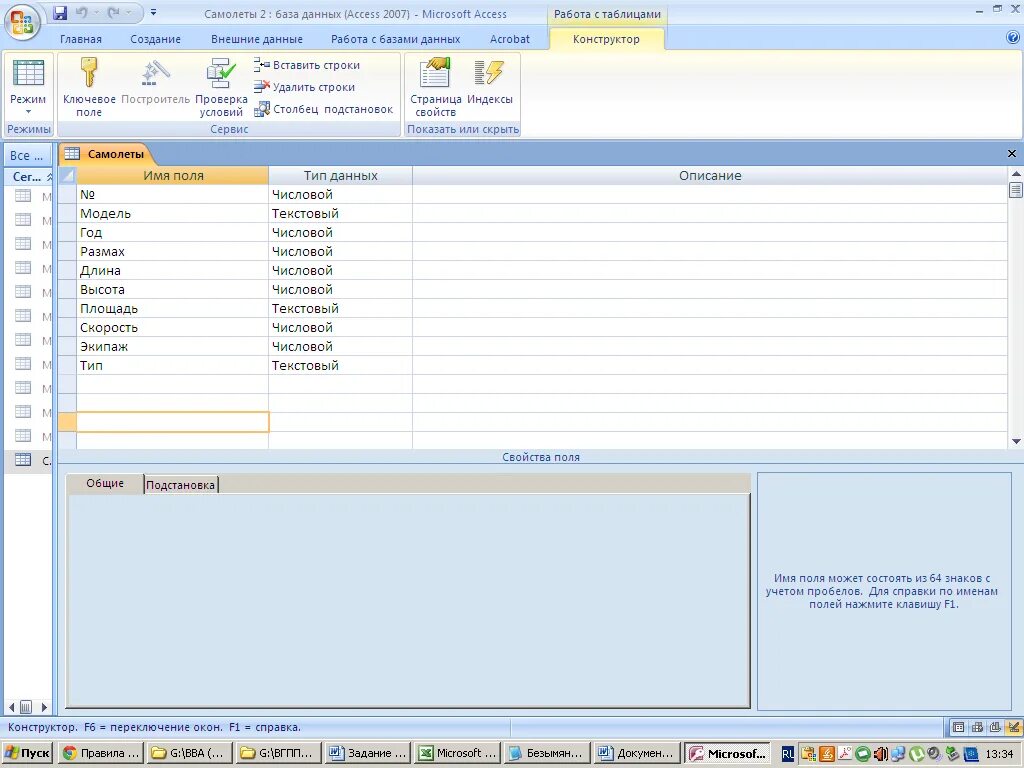
Task: Switch to PivotChart view status bar icon
Action: [x=995, y=727]
